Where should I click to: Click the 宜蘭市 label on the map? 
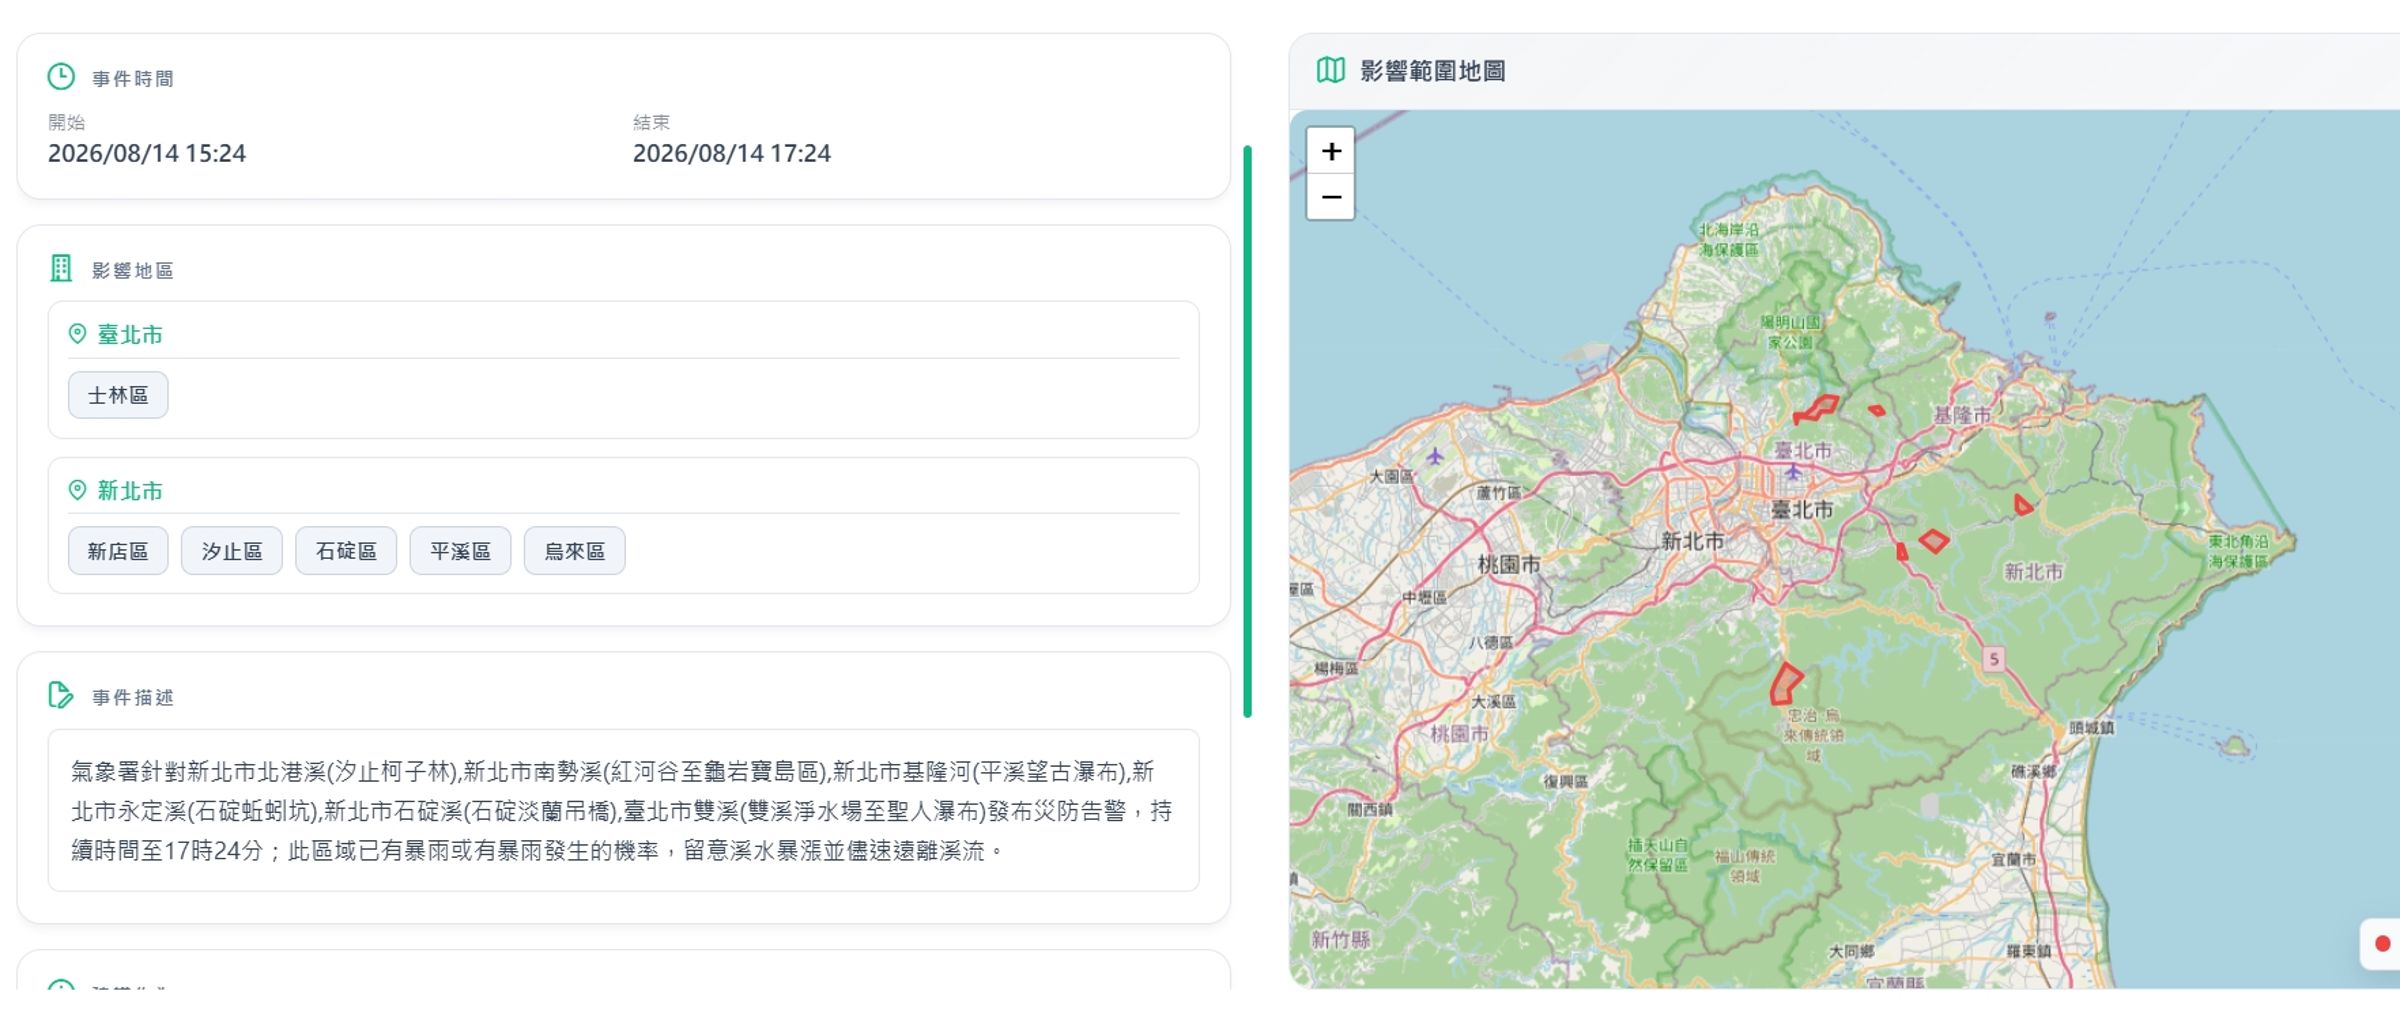pyautogui.click(x=2013, y=859)
